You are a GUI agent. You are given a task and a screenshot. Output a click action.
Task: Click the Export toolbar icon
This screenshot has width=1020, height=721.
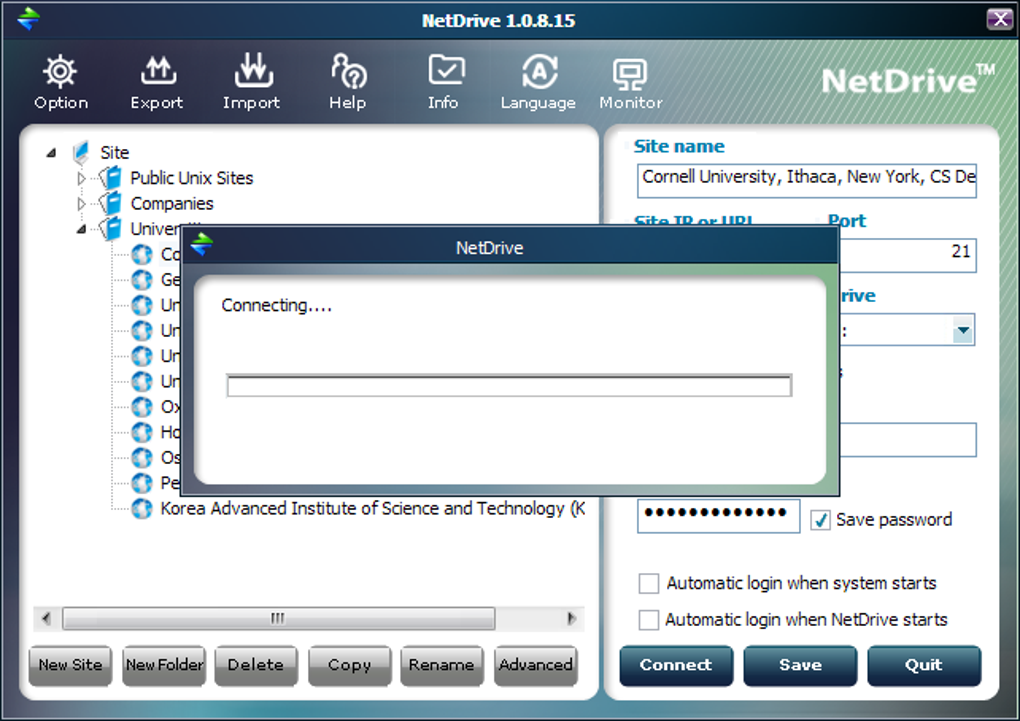[158, 72]
